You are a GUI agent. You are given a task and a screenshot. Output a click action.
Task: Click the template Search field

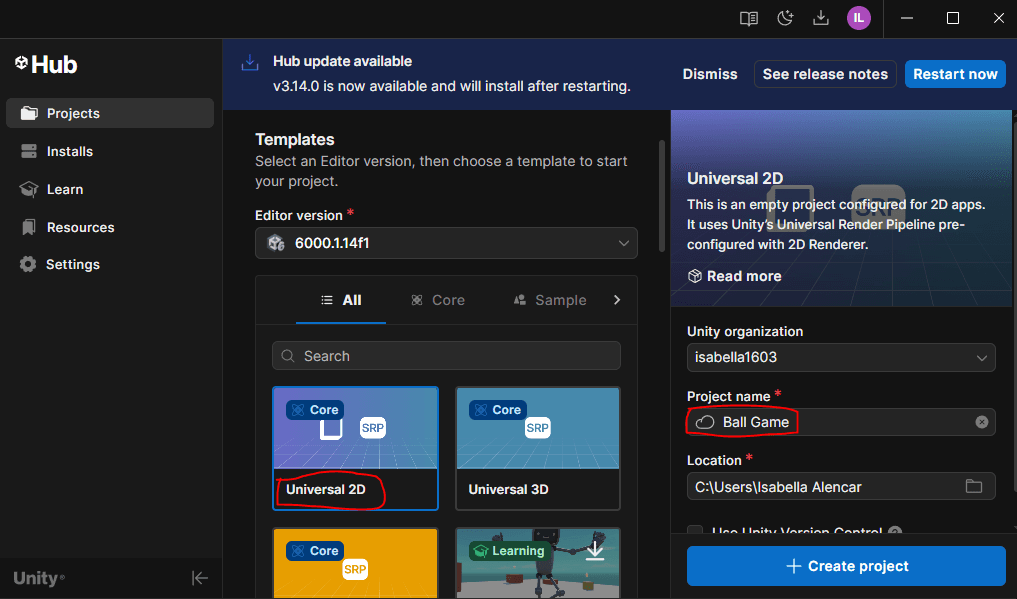(x=446, y=356)
